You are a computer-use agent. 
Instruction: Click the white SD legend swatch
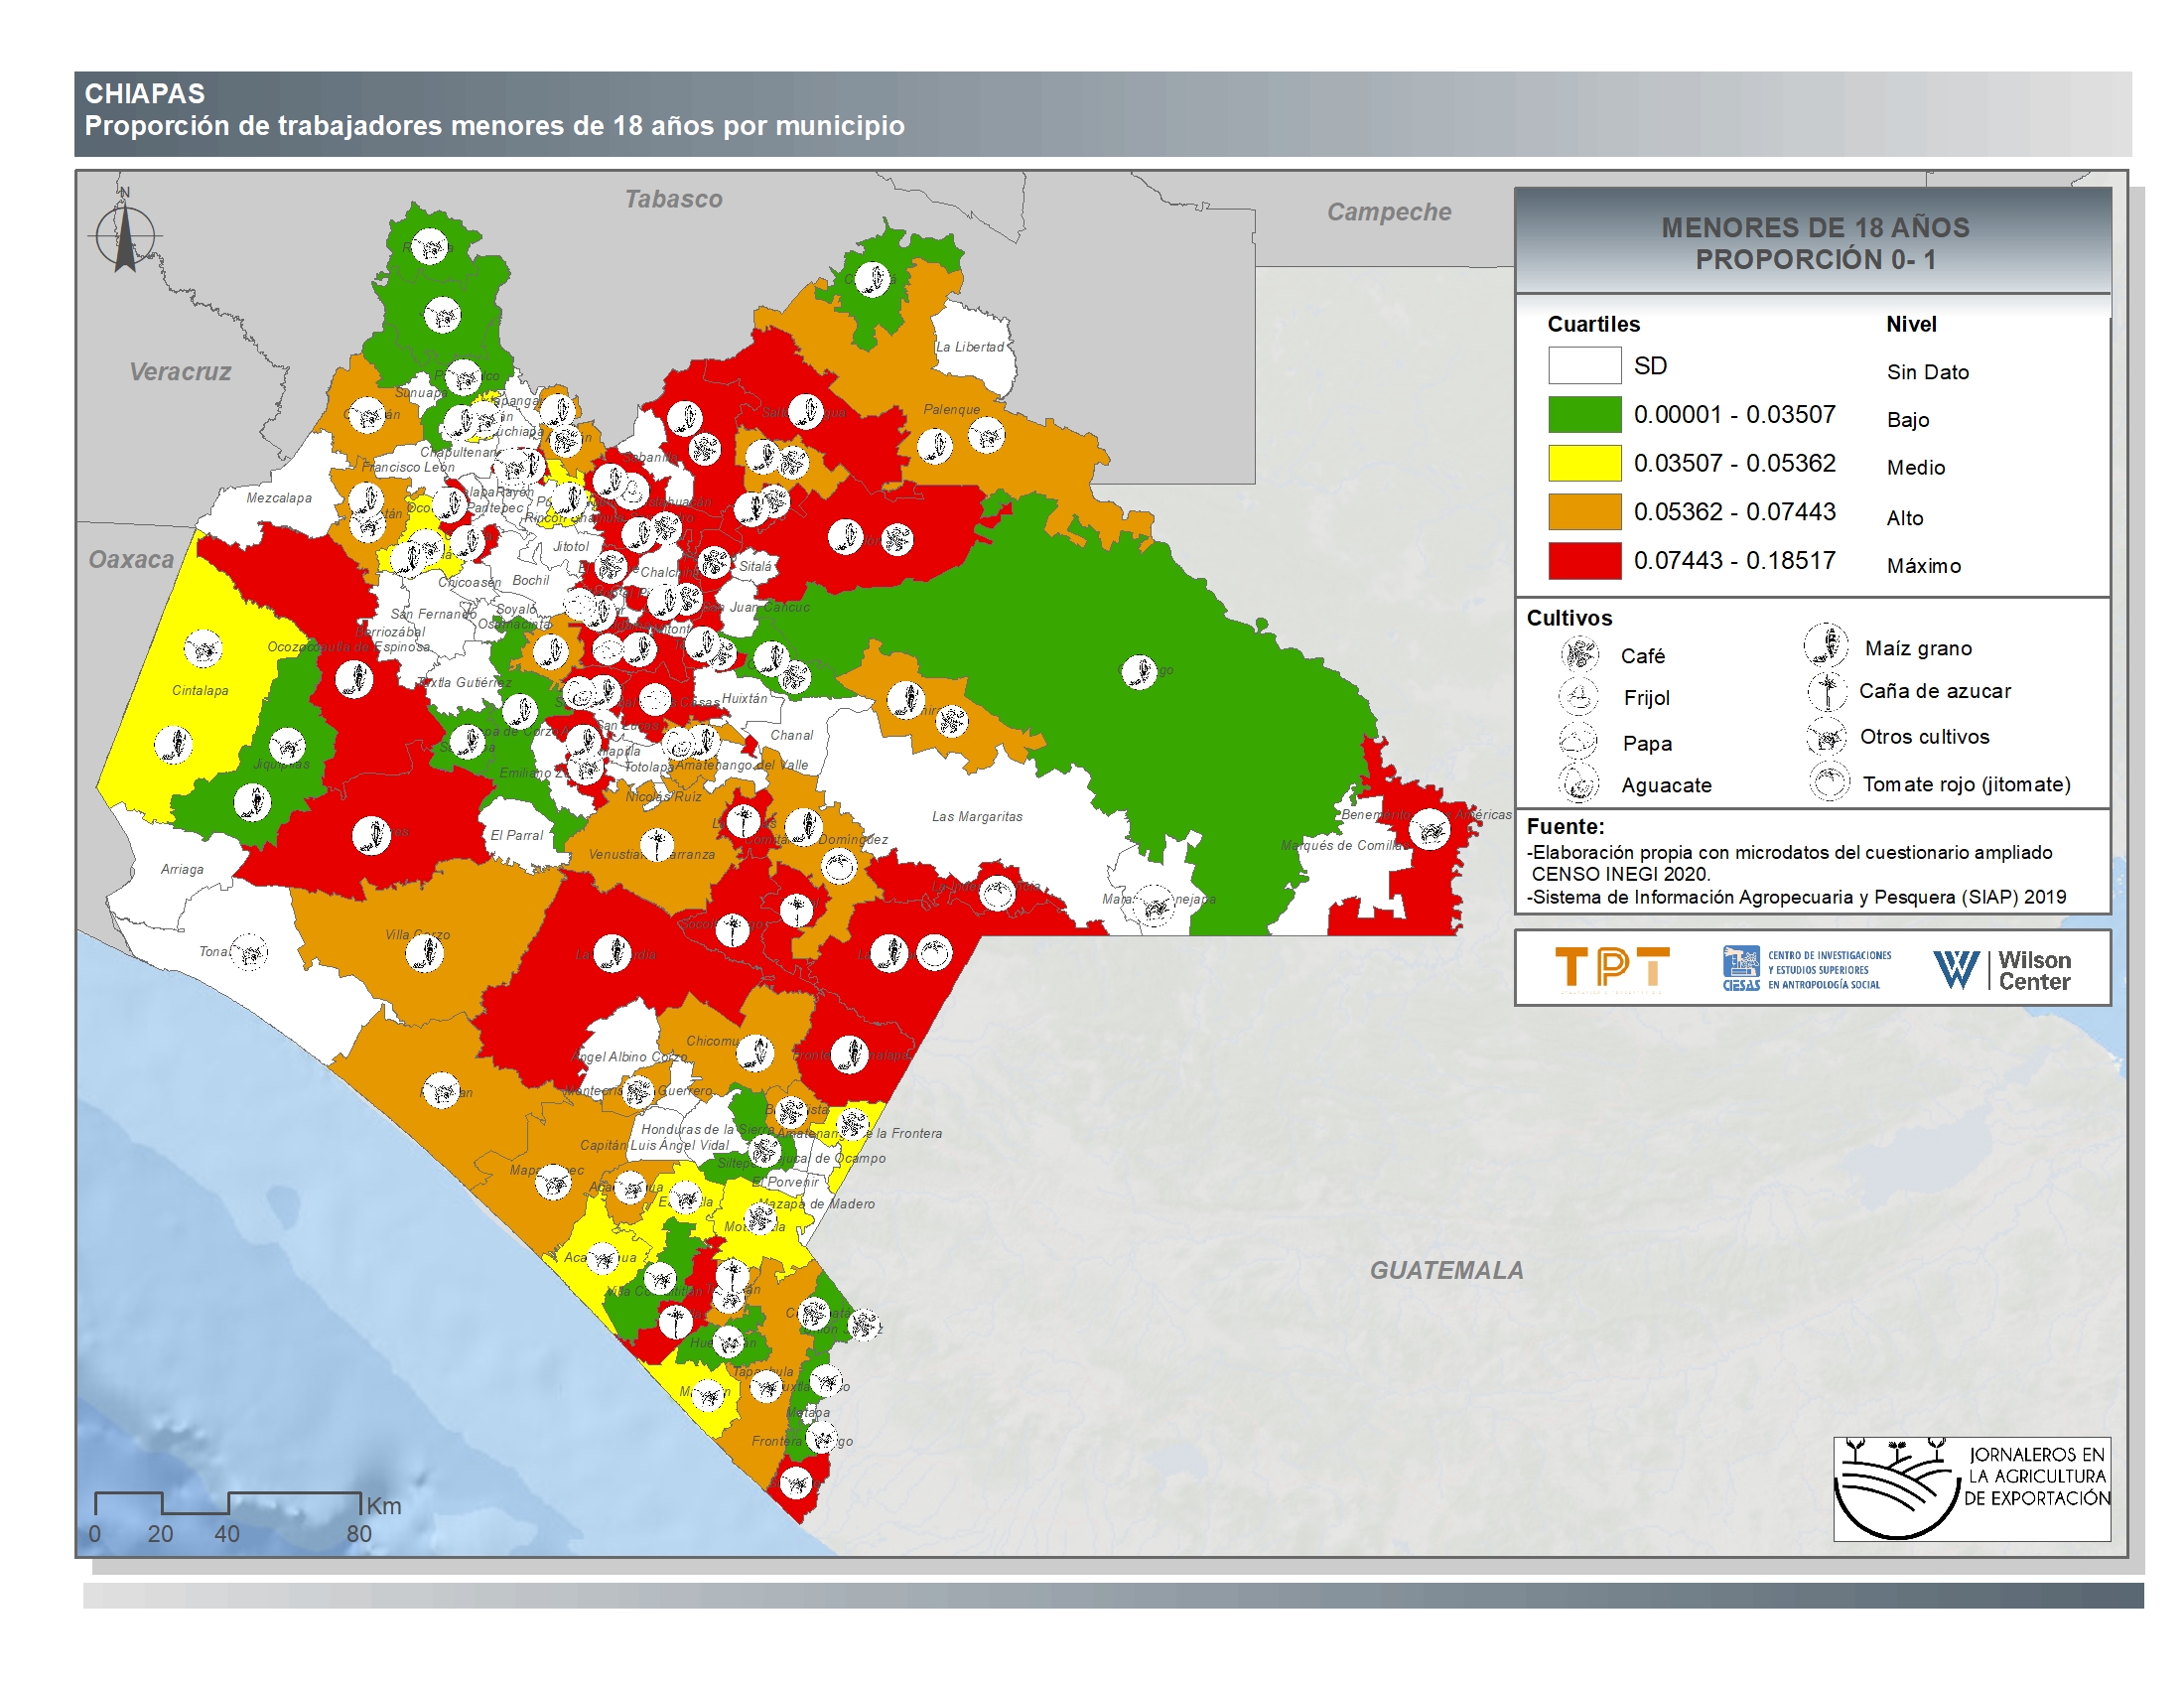(x=1584, y=365)
